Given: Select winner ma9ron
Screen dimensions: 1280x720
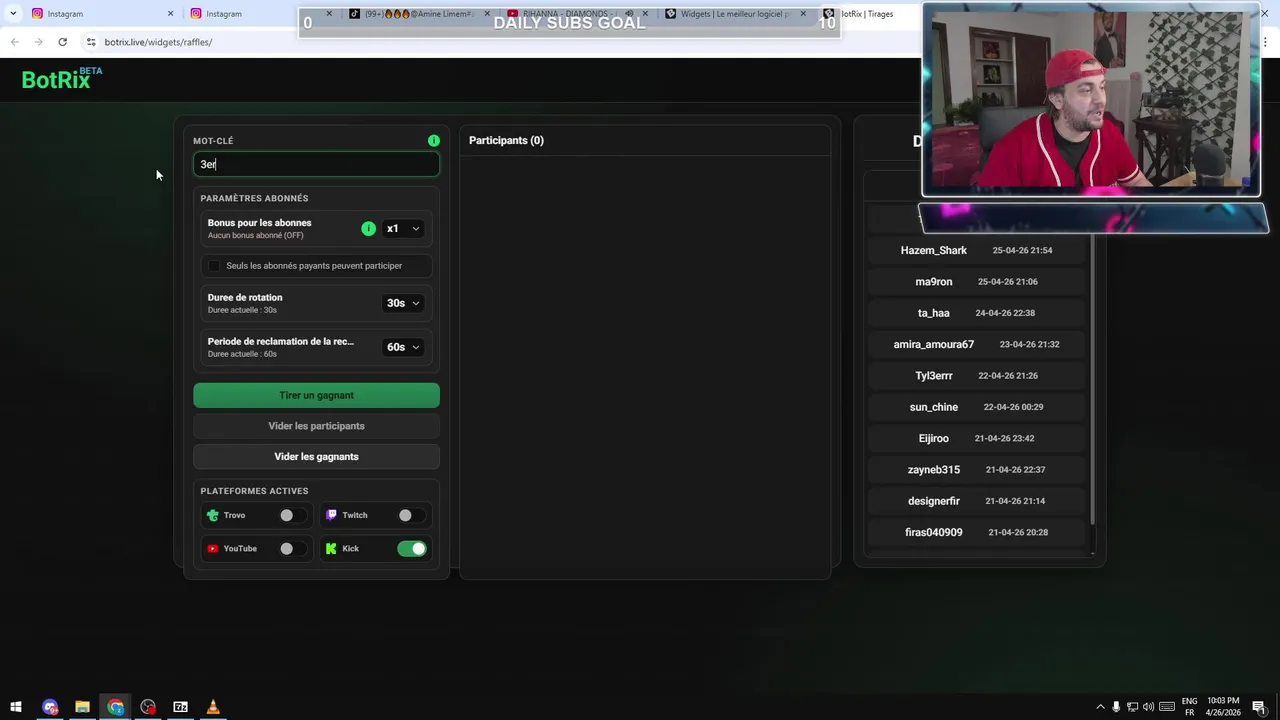Looking at the screenshot, I should coord(977,282).
